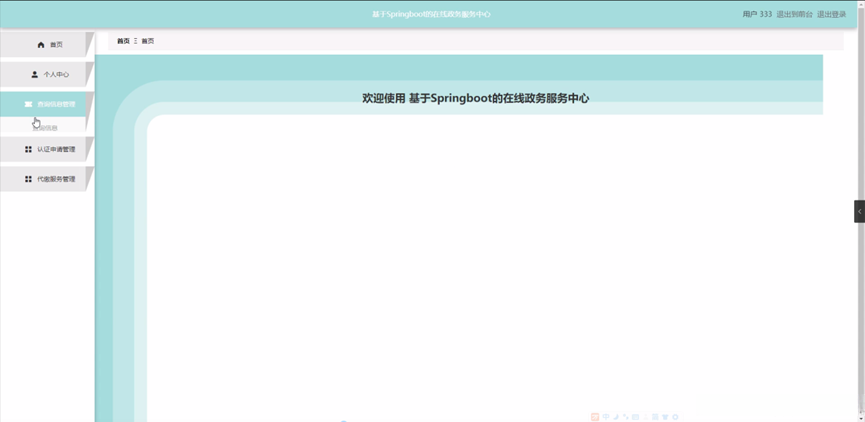Image resolution: width=865 pixels, height=422 pixels.
Task: Toggle the 中 language mode icon
Action: (x=606, y=417)
